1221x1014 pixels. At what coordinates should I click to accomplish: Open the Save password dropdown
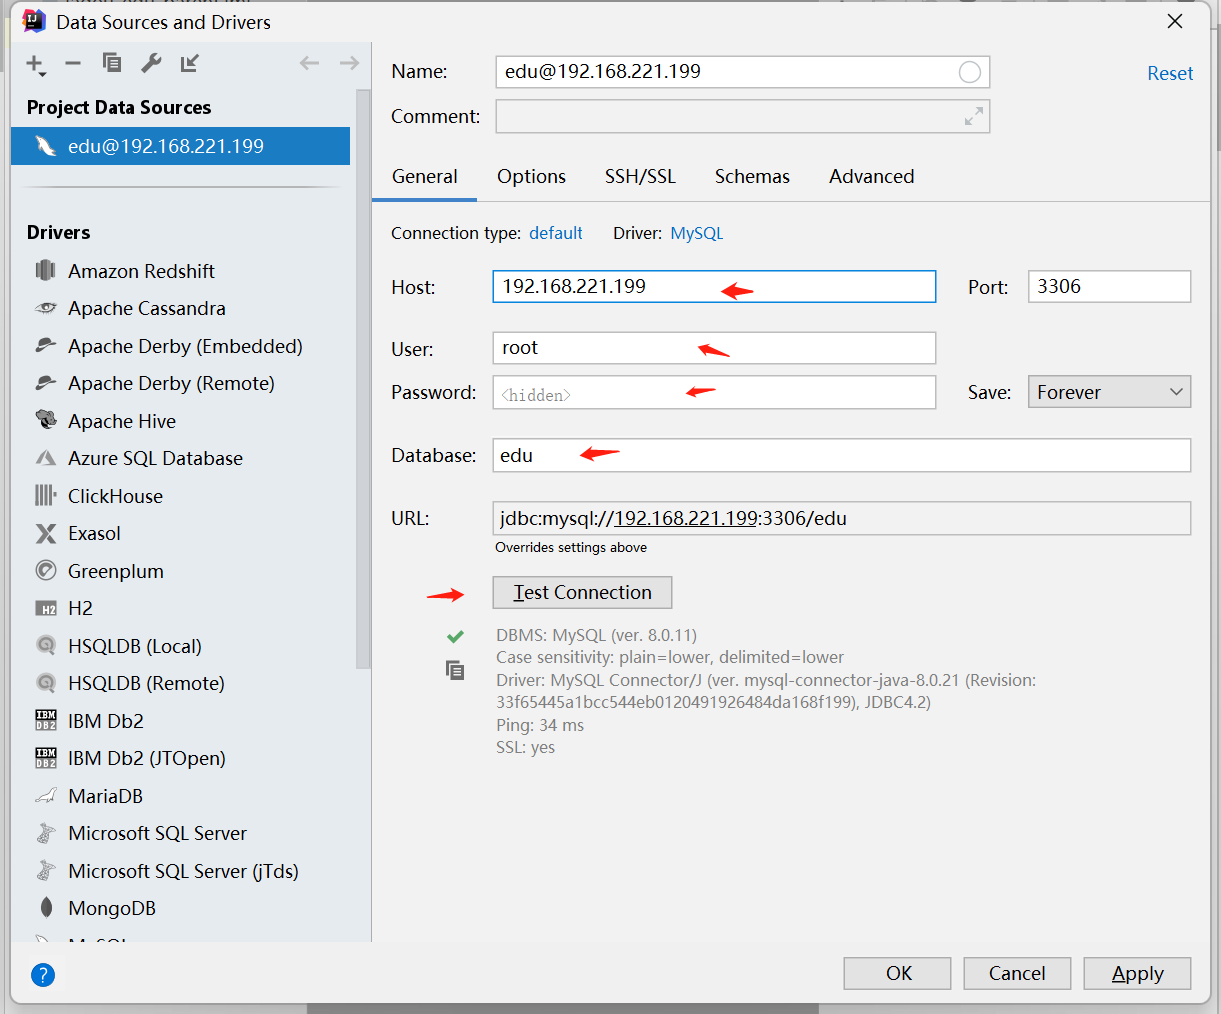1108,391
